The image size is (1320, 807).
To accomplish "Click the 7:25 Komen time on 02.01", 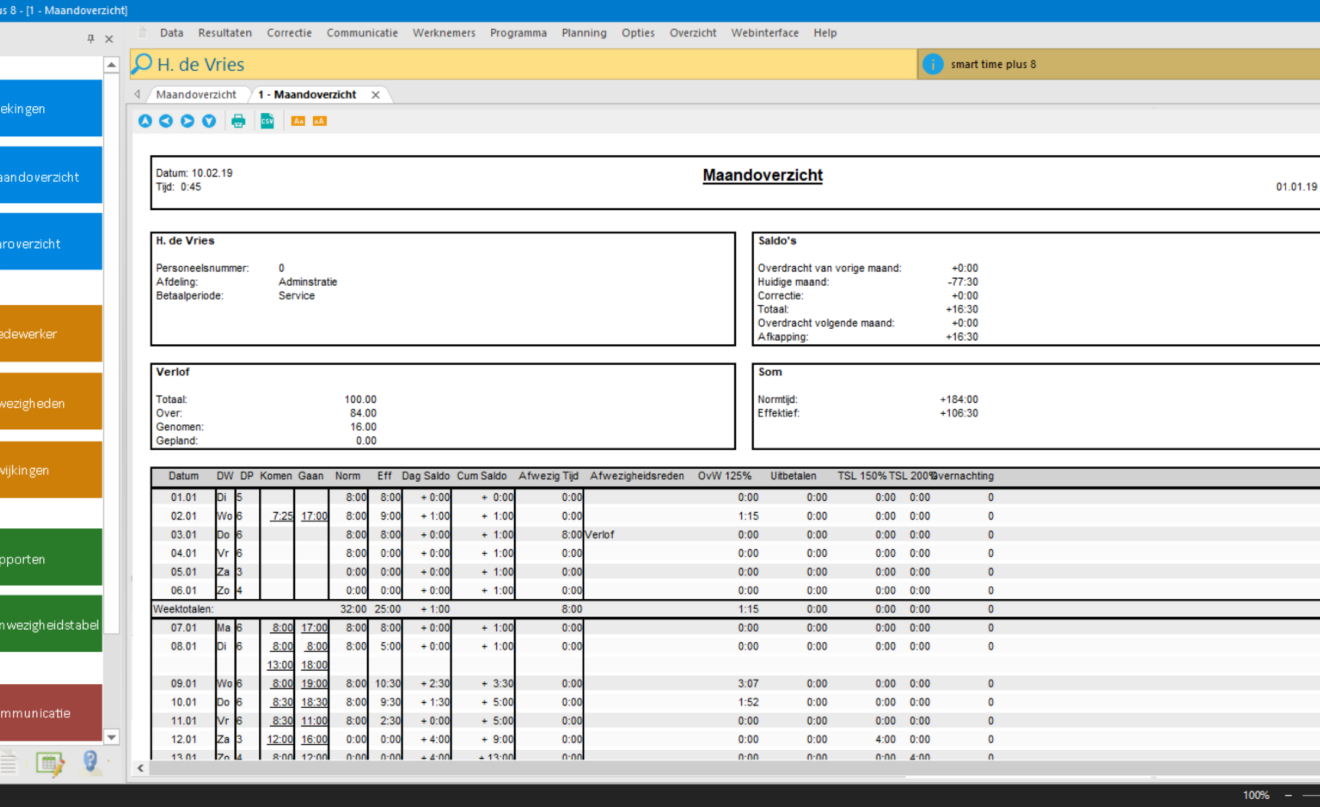I will (283, 516).
